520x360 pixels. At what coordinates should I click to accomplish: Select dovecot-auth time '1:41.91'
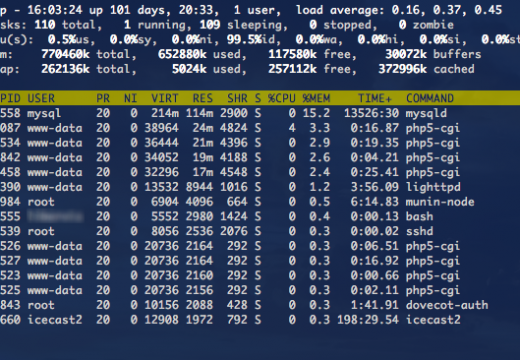[375, 305]
